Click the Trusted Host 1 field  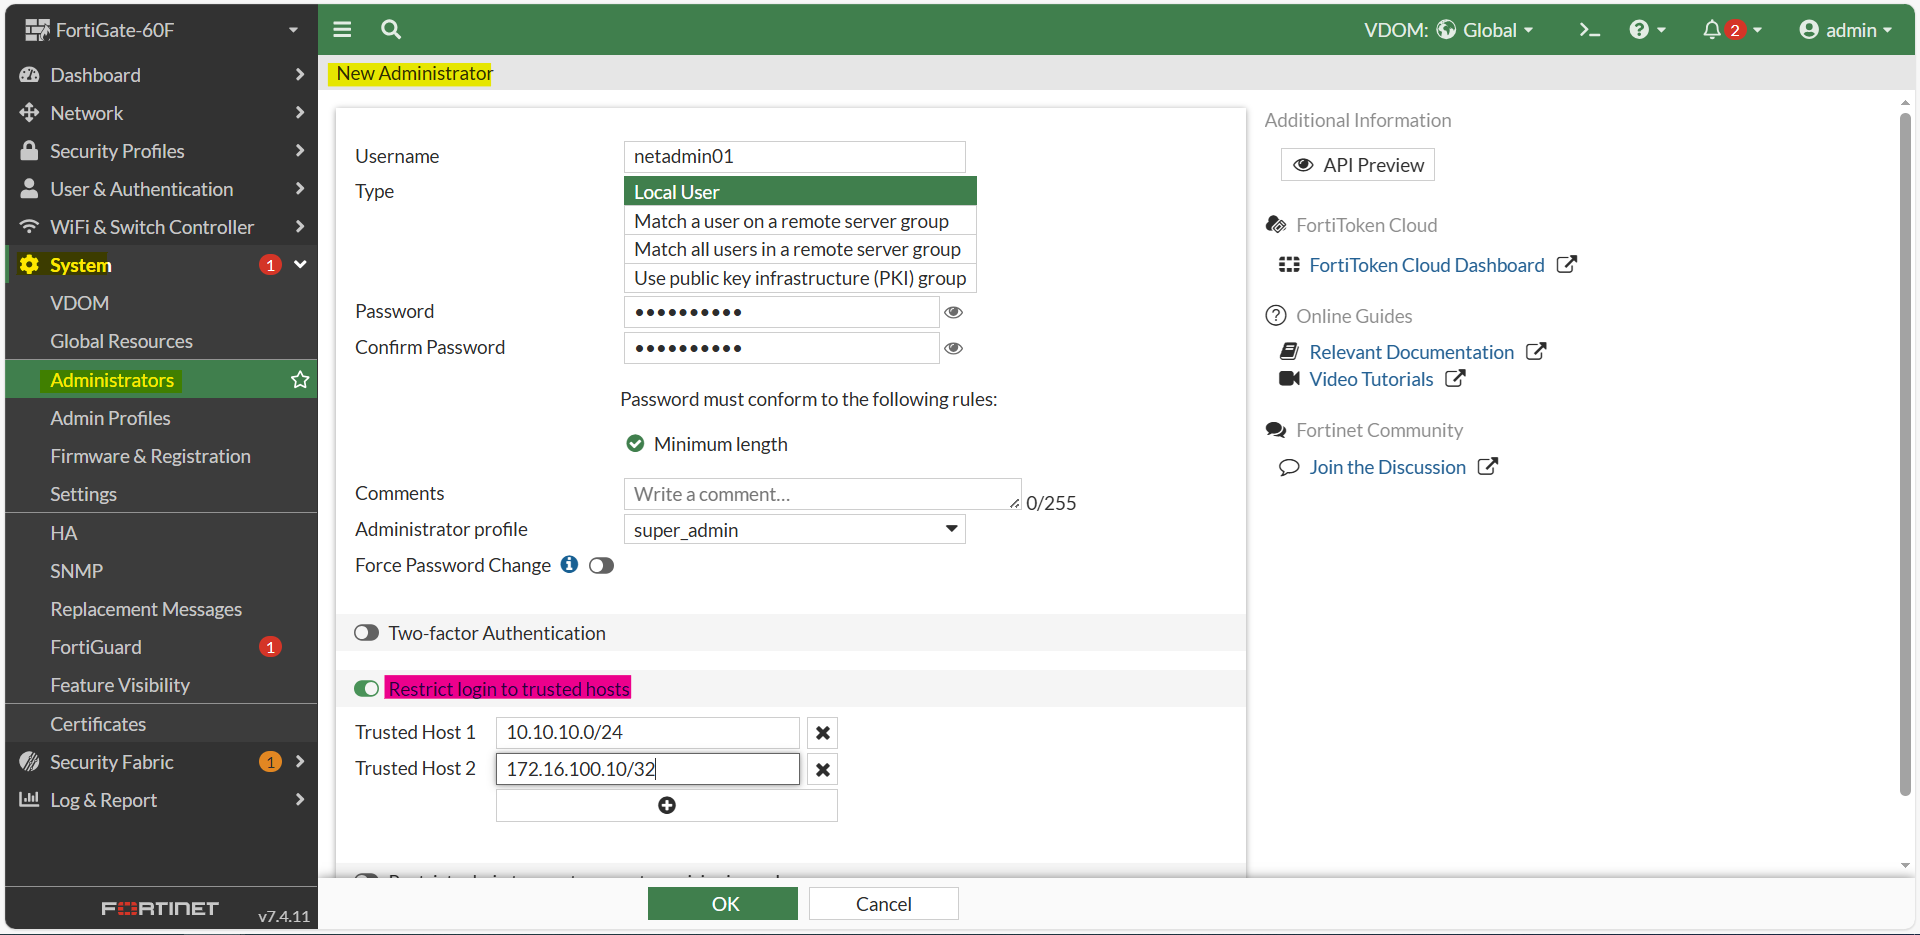(648, 733)
